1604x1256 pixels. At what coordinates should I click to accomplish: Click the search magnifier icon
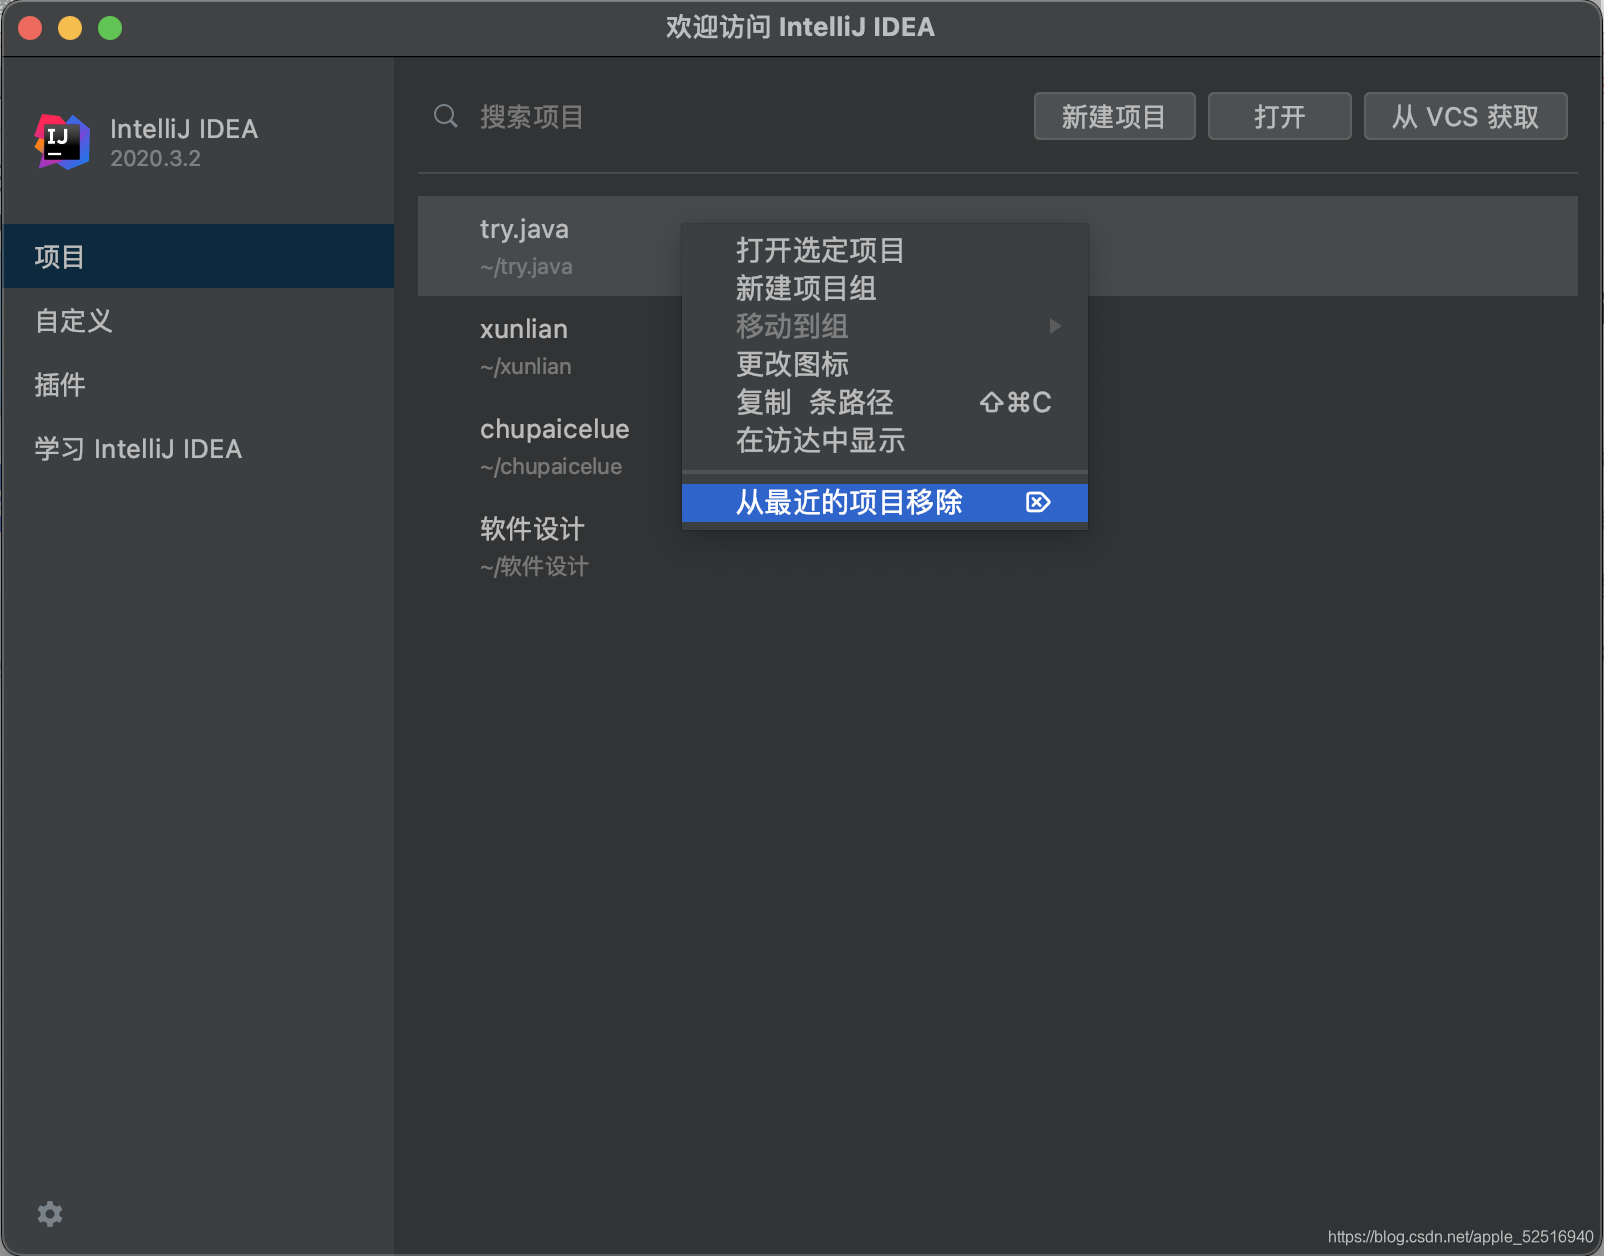coord(446,117)
